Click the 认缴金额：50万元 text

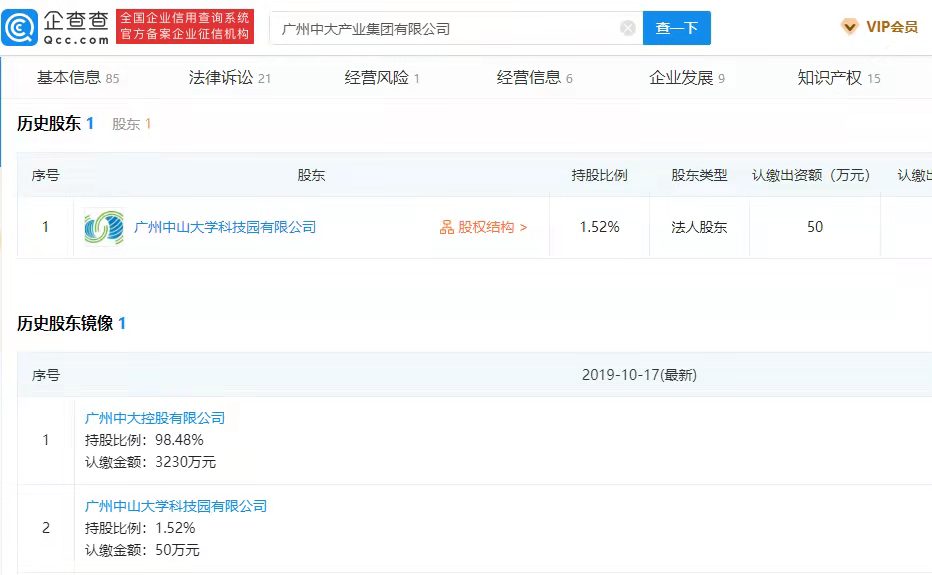(141, 550)
